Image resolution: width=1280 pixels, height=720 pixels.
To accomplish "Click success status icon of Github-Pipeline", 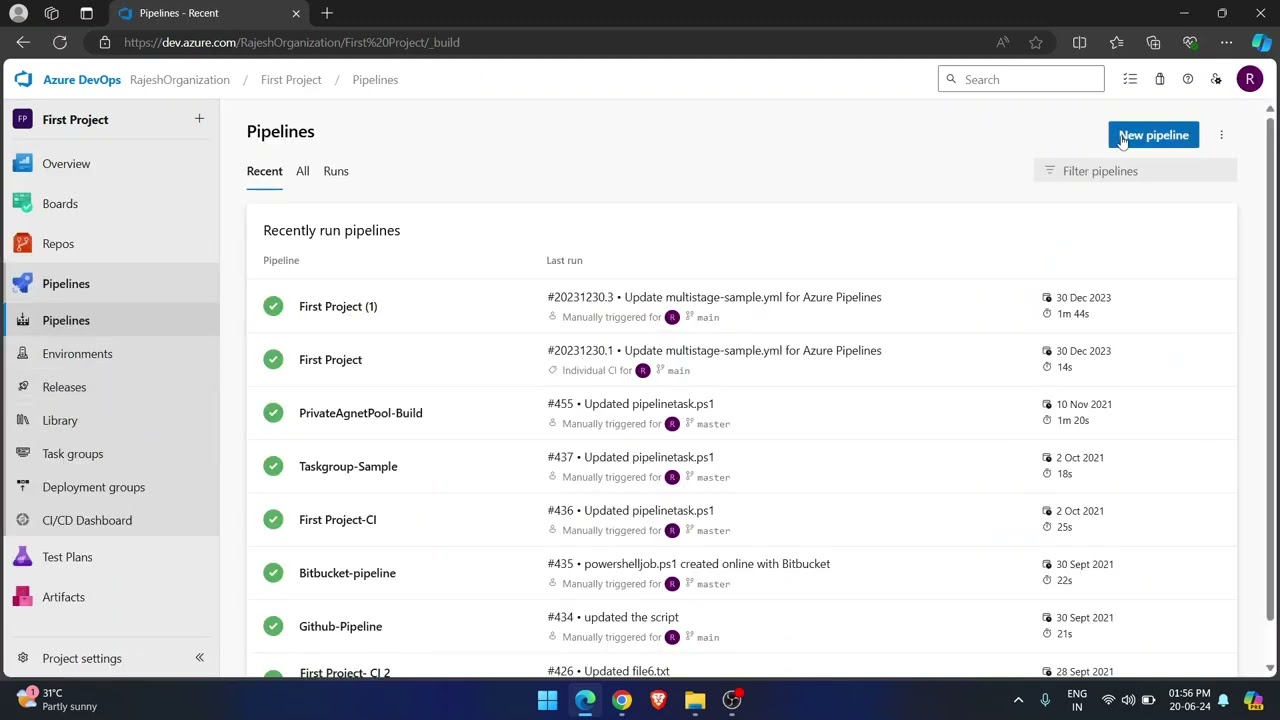I will coord(273,626).
